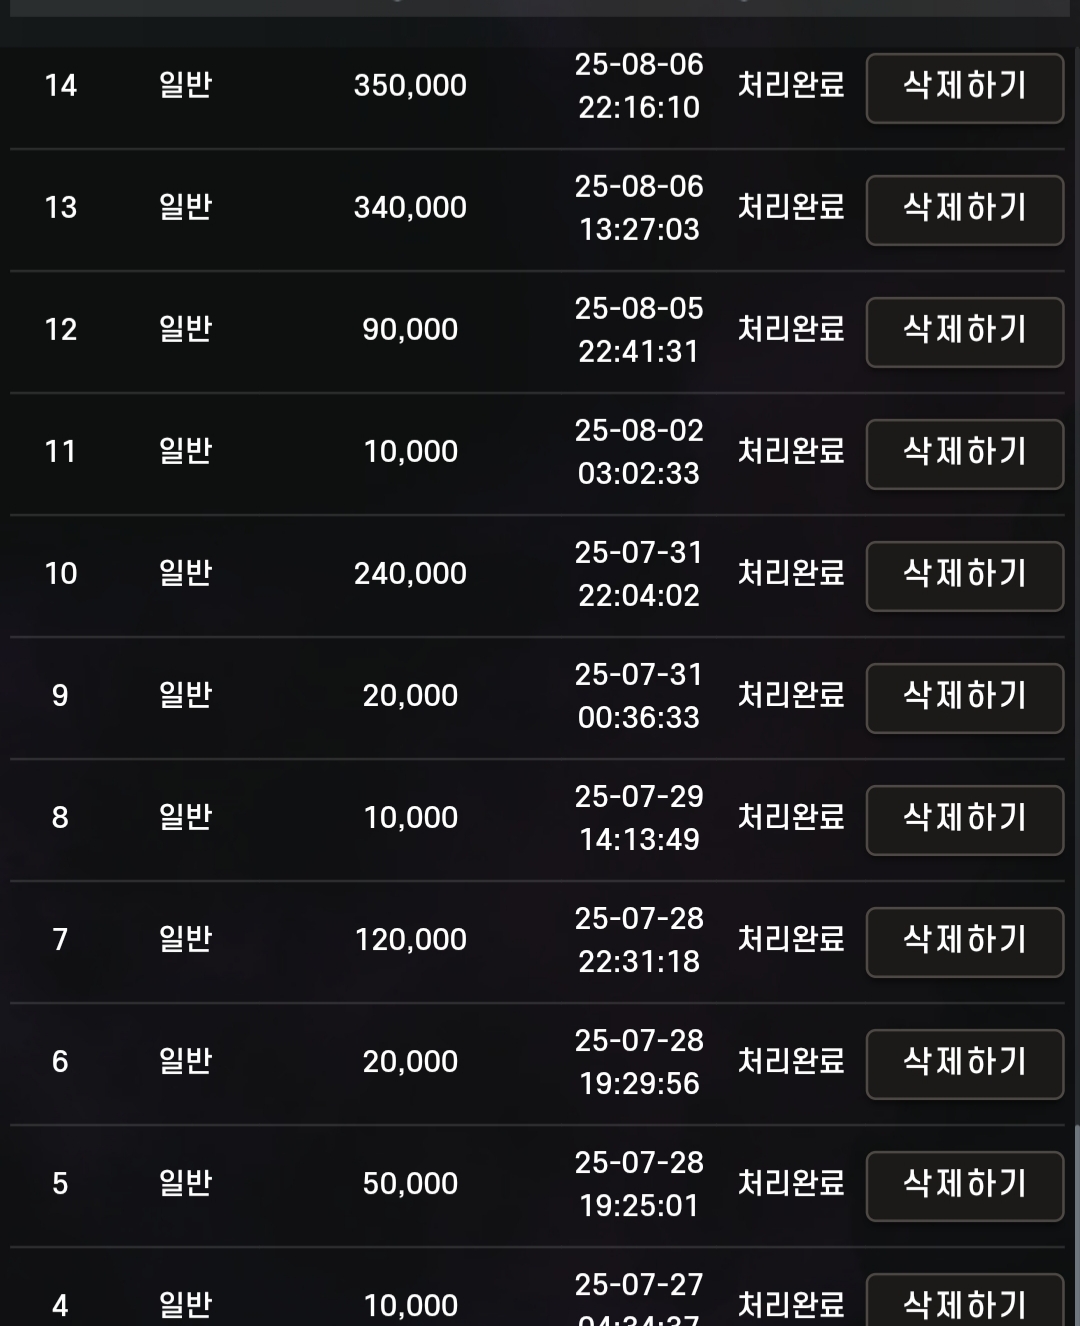Click 삭제하기 on row 4
1080x1326 pixels.
(965, 1300)
